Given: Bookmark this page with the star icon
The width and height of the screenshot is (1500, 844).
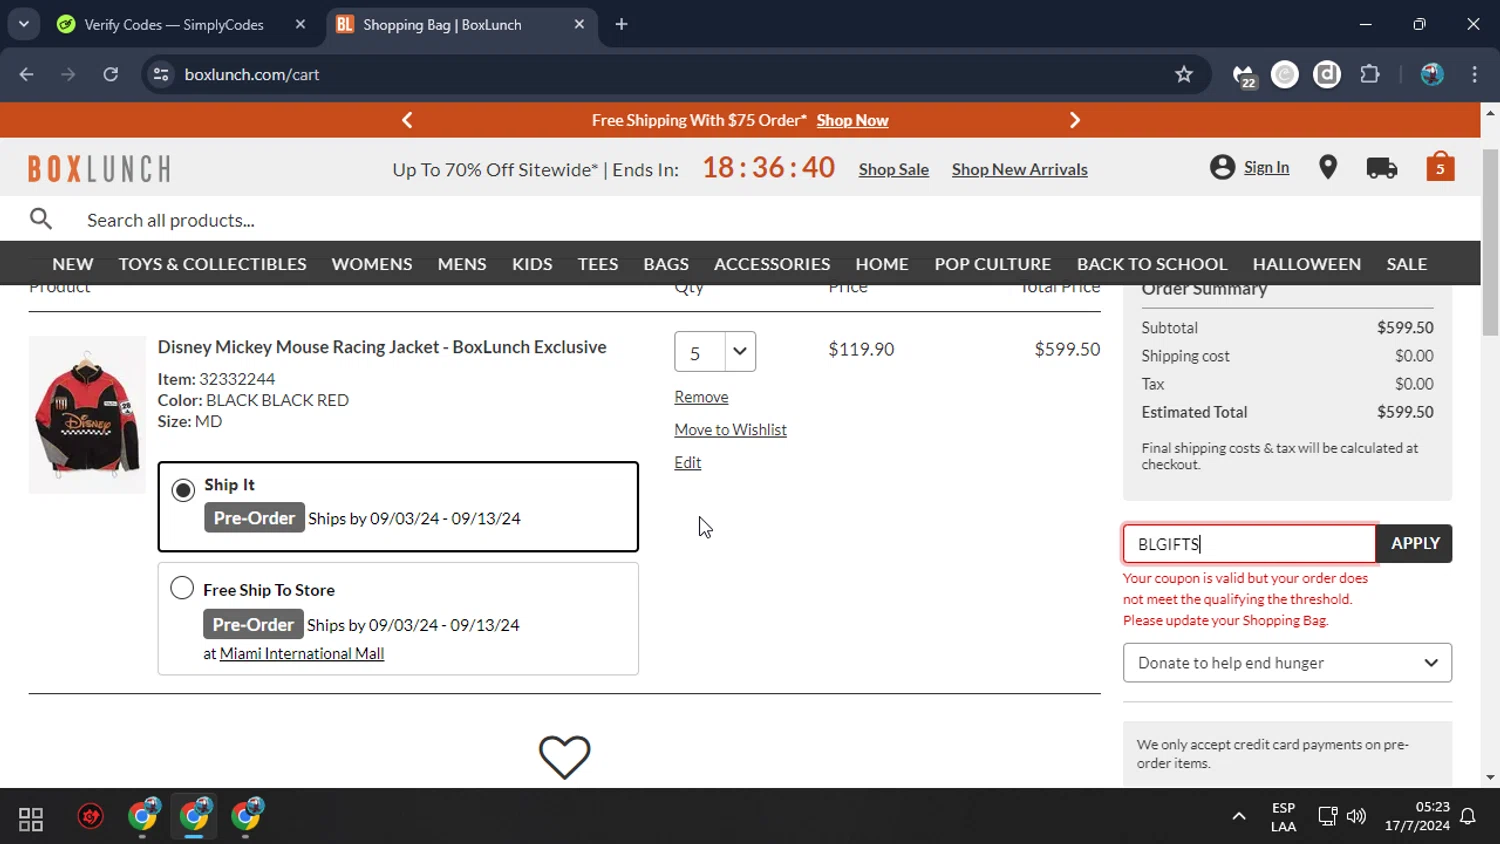Looking at the screenshot, I should pos(1184,74).
